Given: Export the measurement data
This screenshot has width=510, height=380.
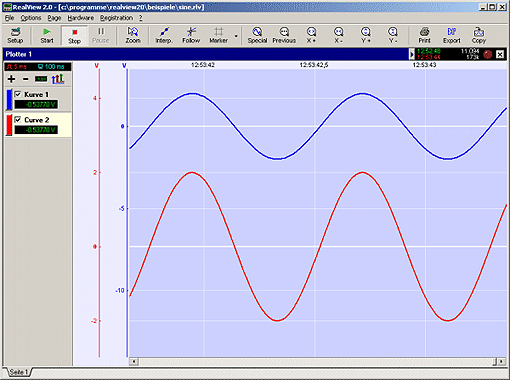Looking at the screenshot, I should point(452,35).
